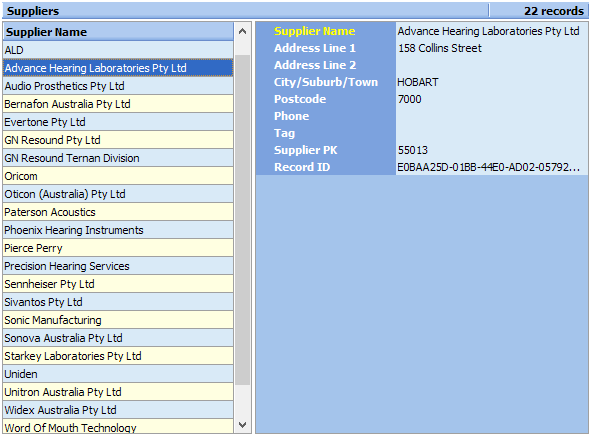
Task: Click the empty Phone value field
Action: [x=491, y=116]
